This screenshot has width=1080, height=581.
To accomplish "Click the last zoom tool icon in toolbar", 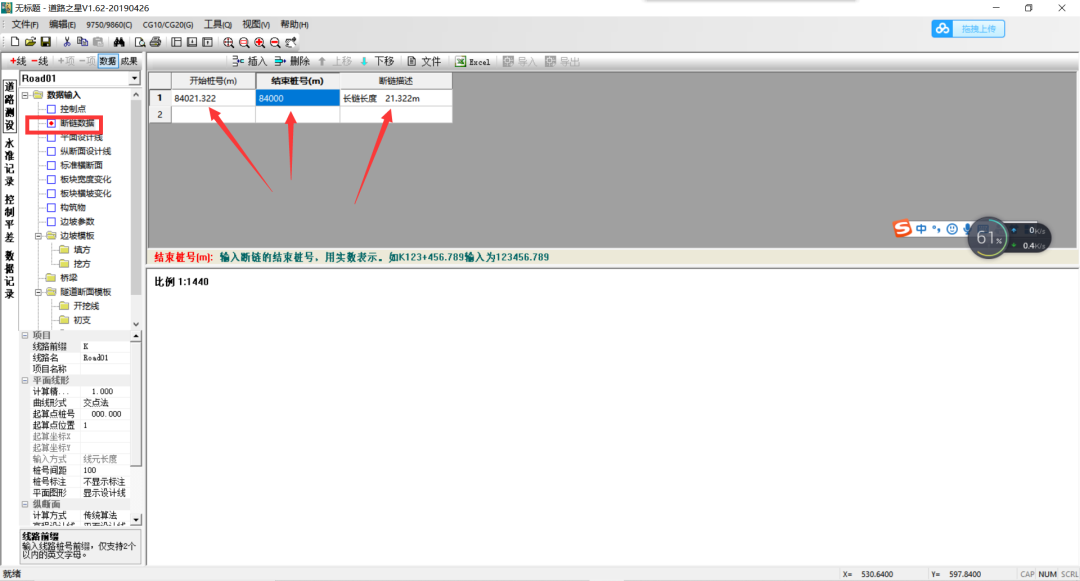I will (291, 43).
